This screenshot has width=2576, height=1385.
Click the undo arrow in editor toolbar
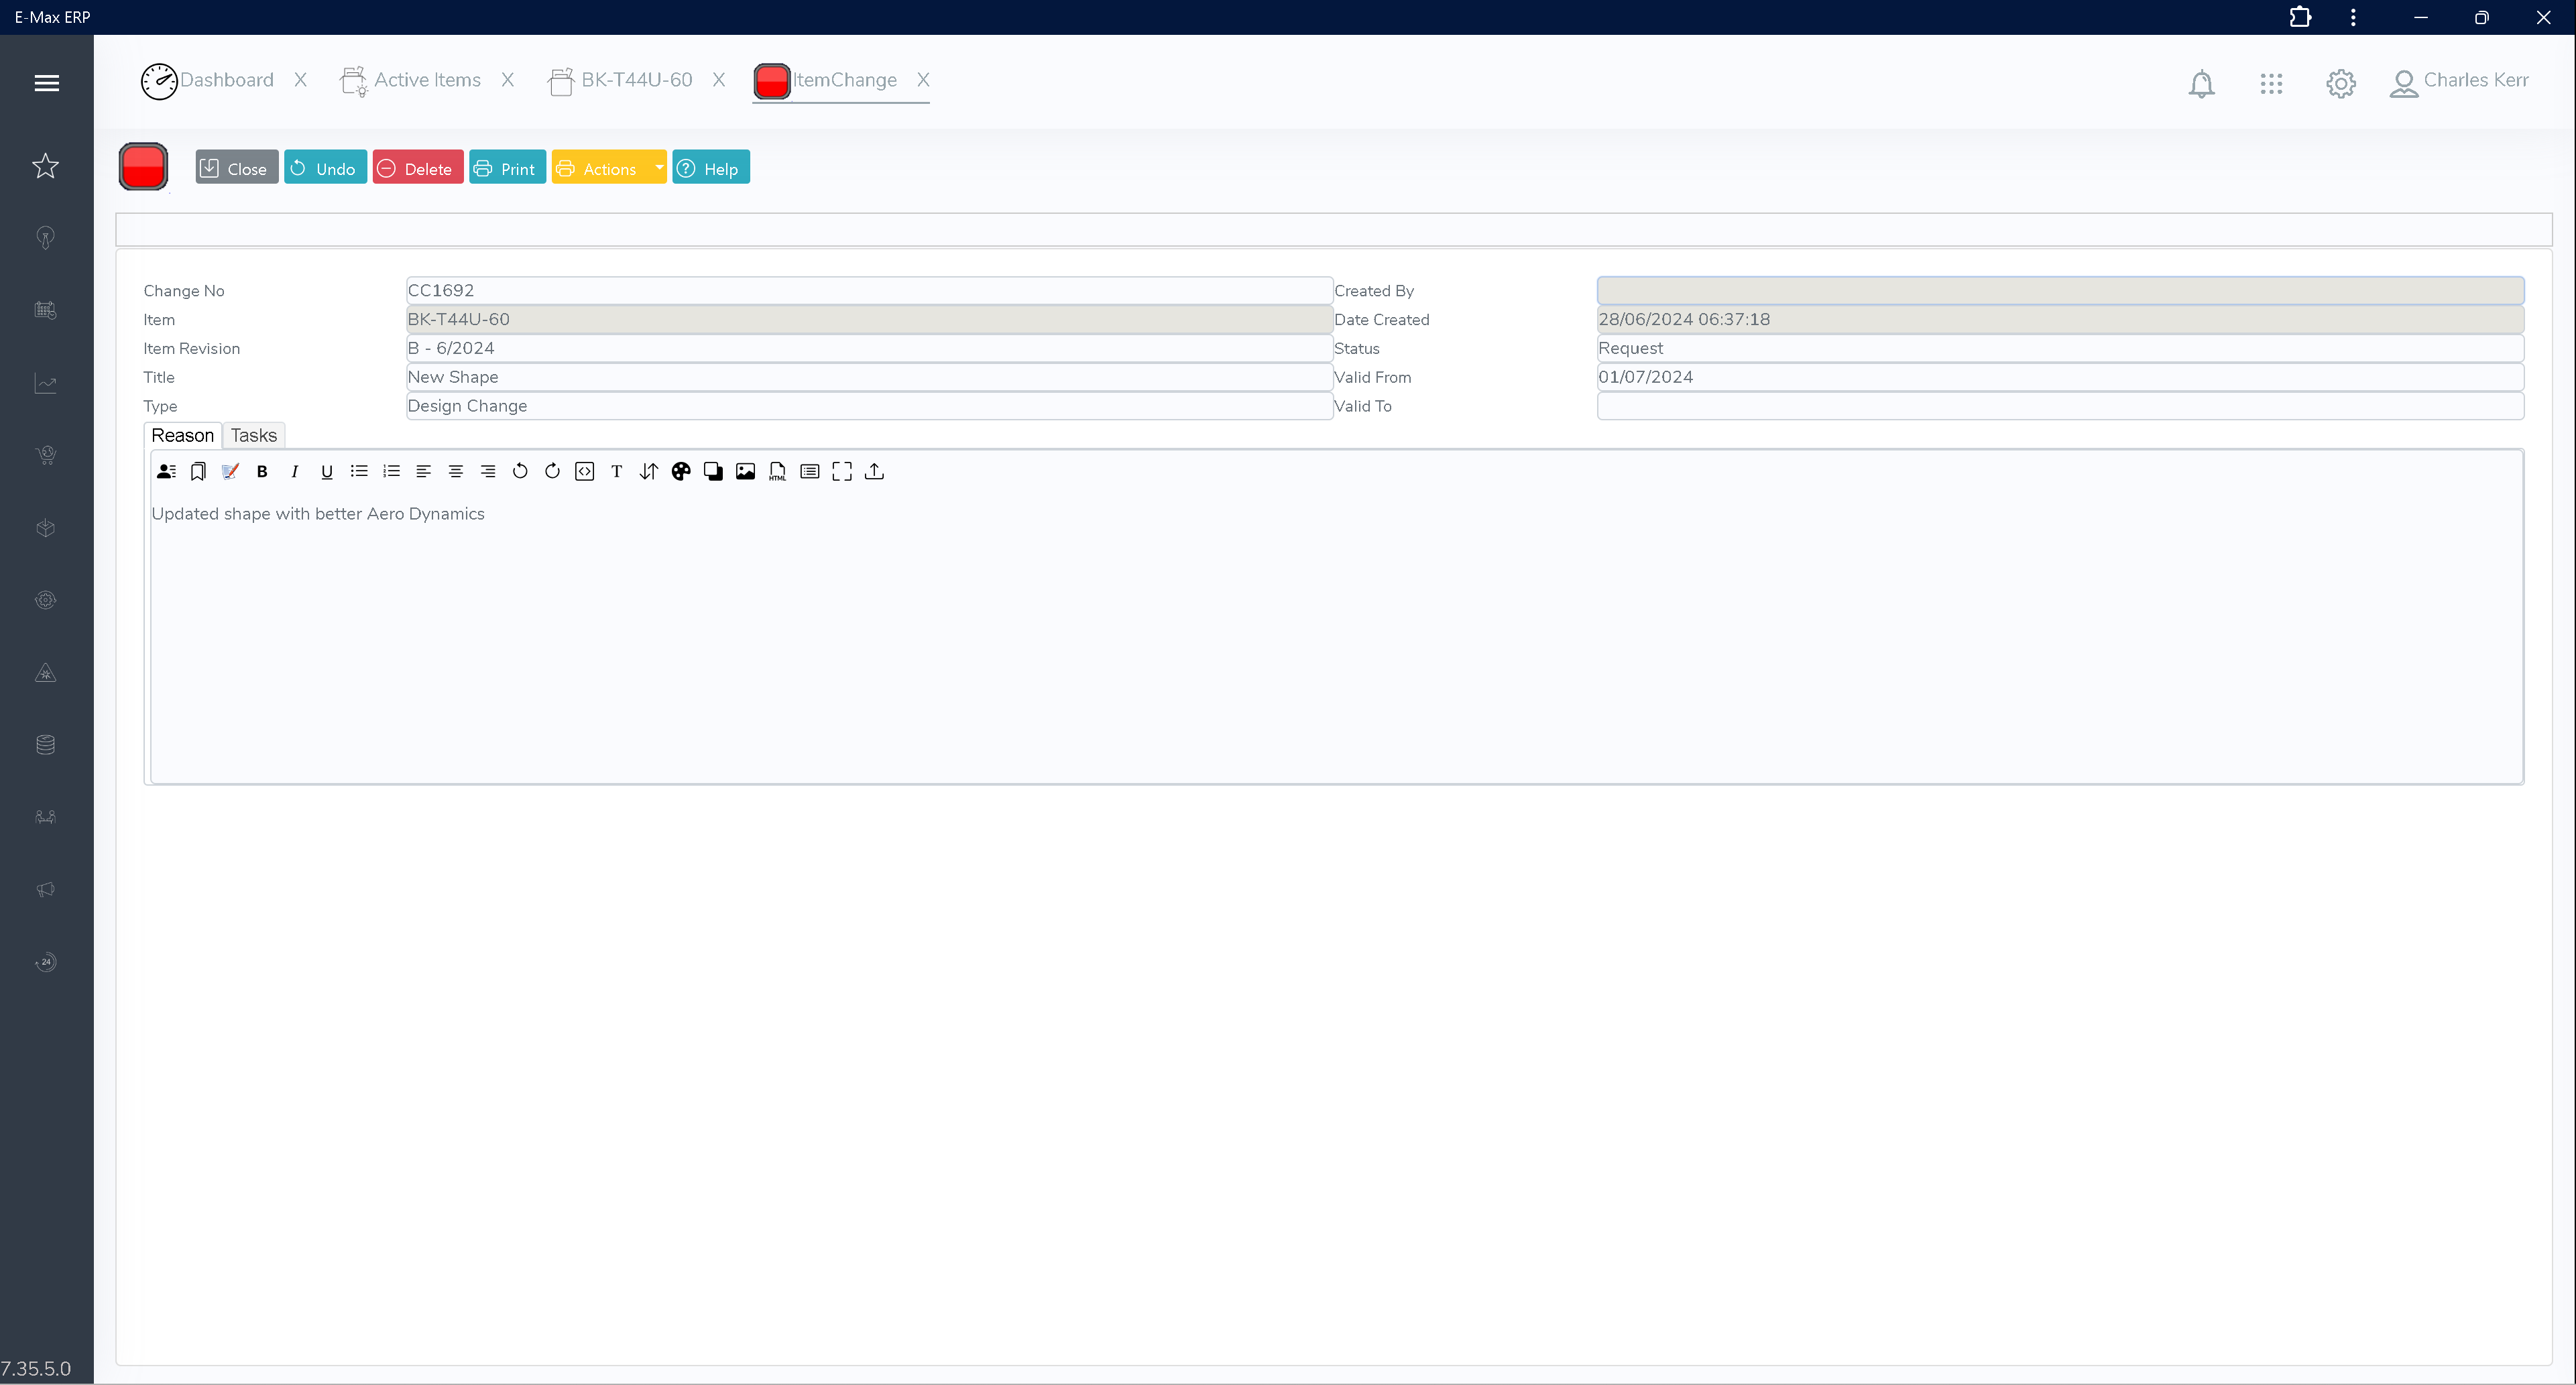(520, 472)
